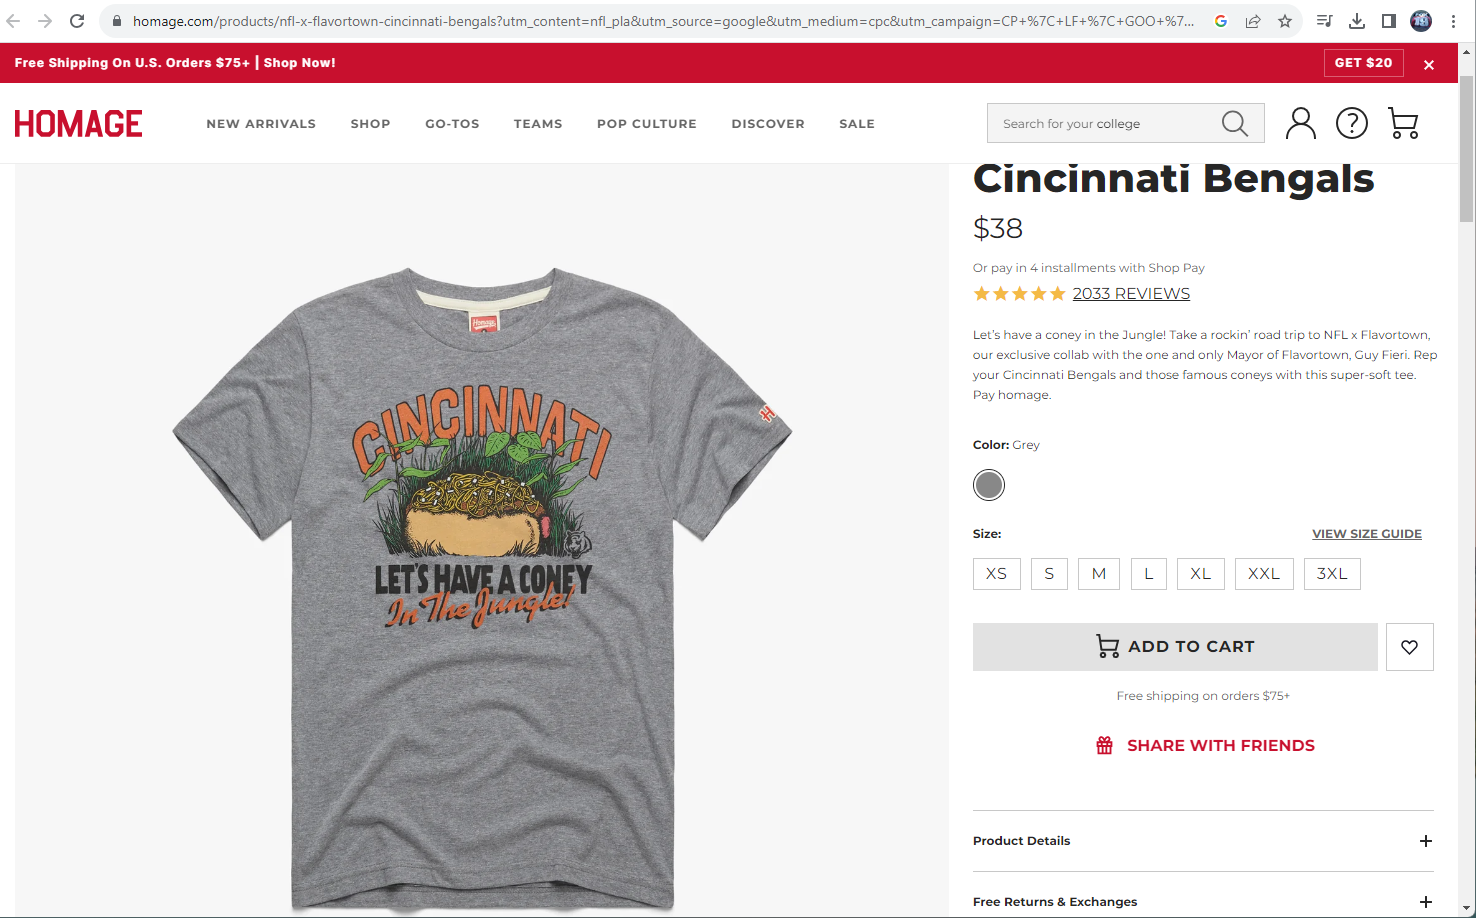
Task: Open the SALE menu
Action: point(857,124)
